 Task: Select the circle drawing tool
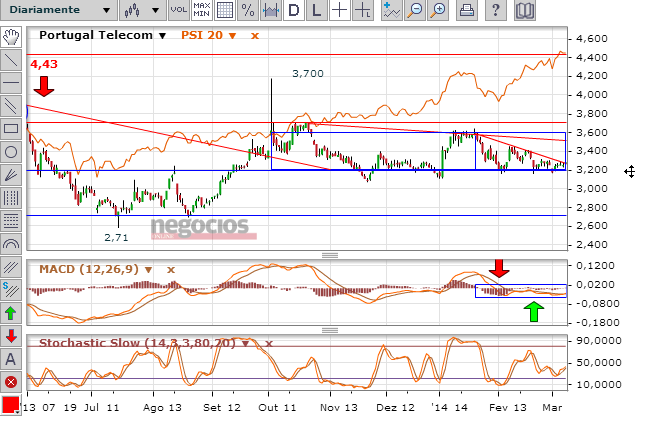click(11, 152)
